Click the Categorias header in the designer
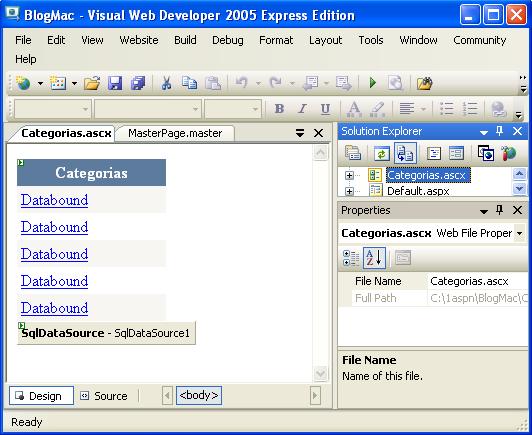 pyautogui.click(x=91, y=173)
